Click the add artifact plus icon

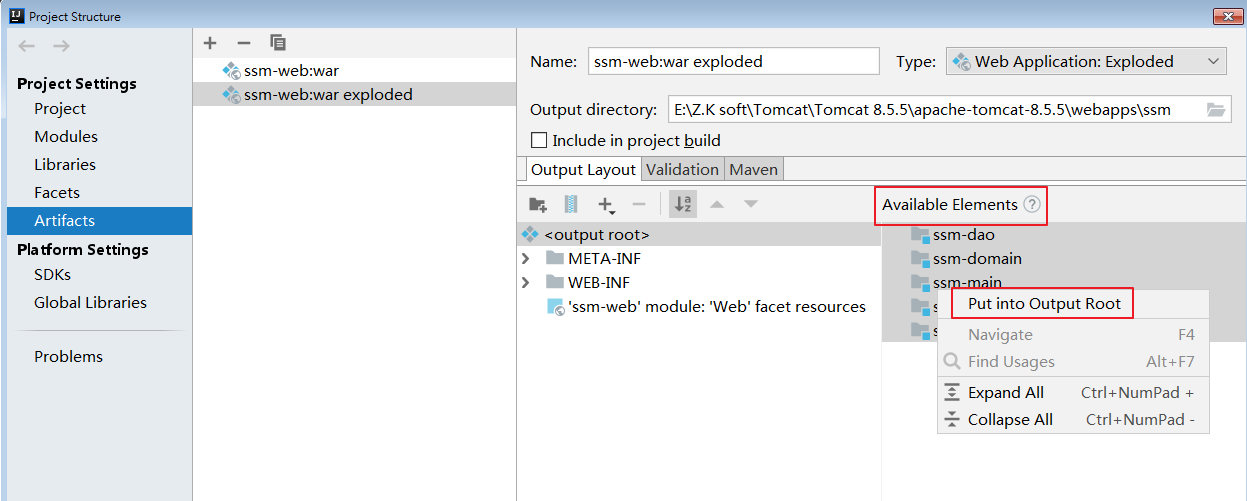pos(210,43)
